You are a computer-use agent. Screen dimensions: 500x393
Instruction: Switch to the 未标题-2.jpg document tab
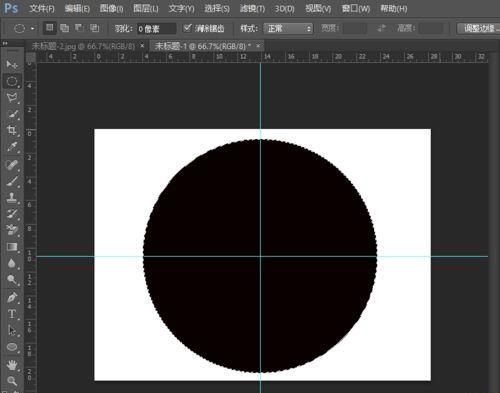point(83,46)
